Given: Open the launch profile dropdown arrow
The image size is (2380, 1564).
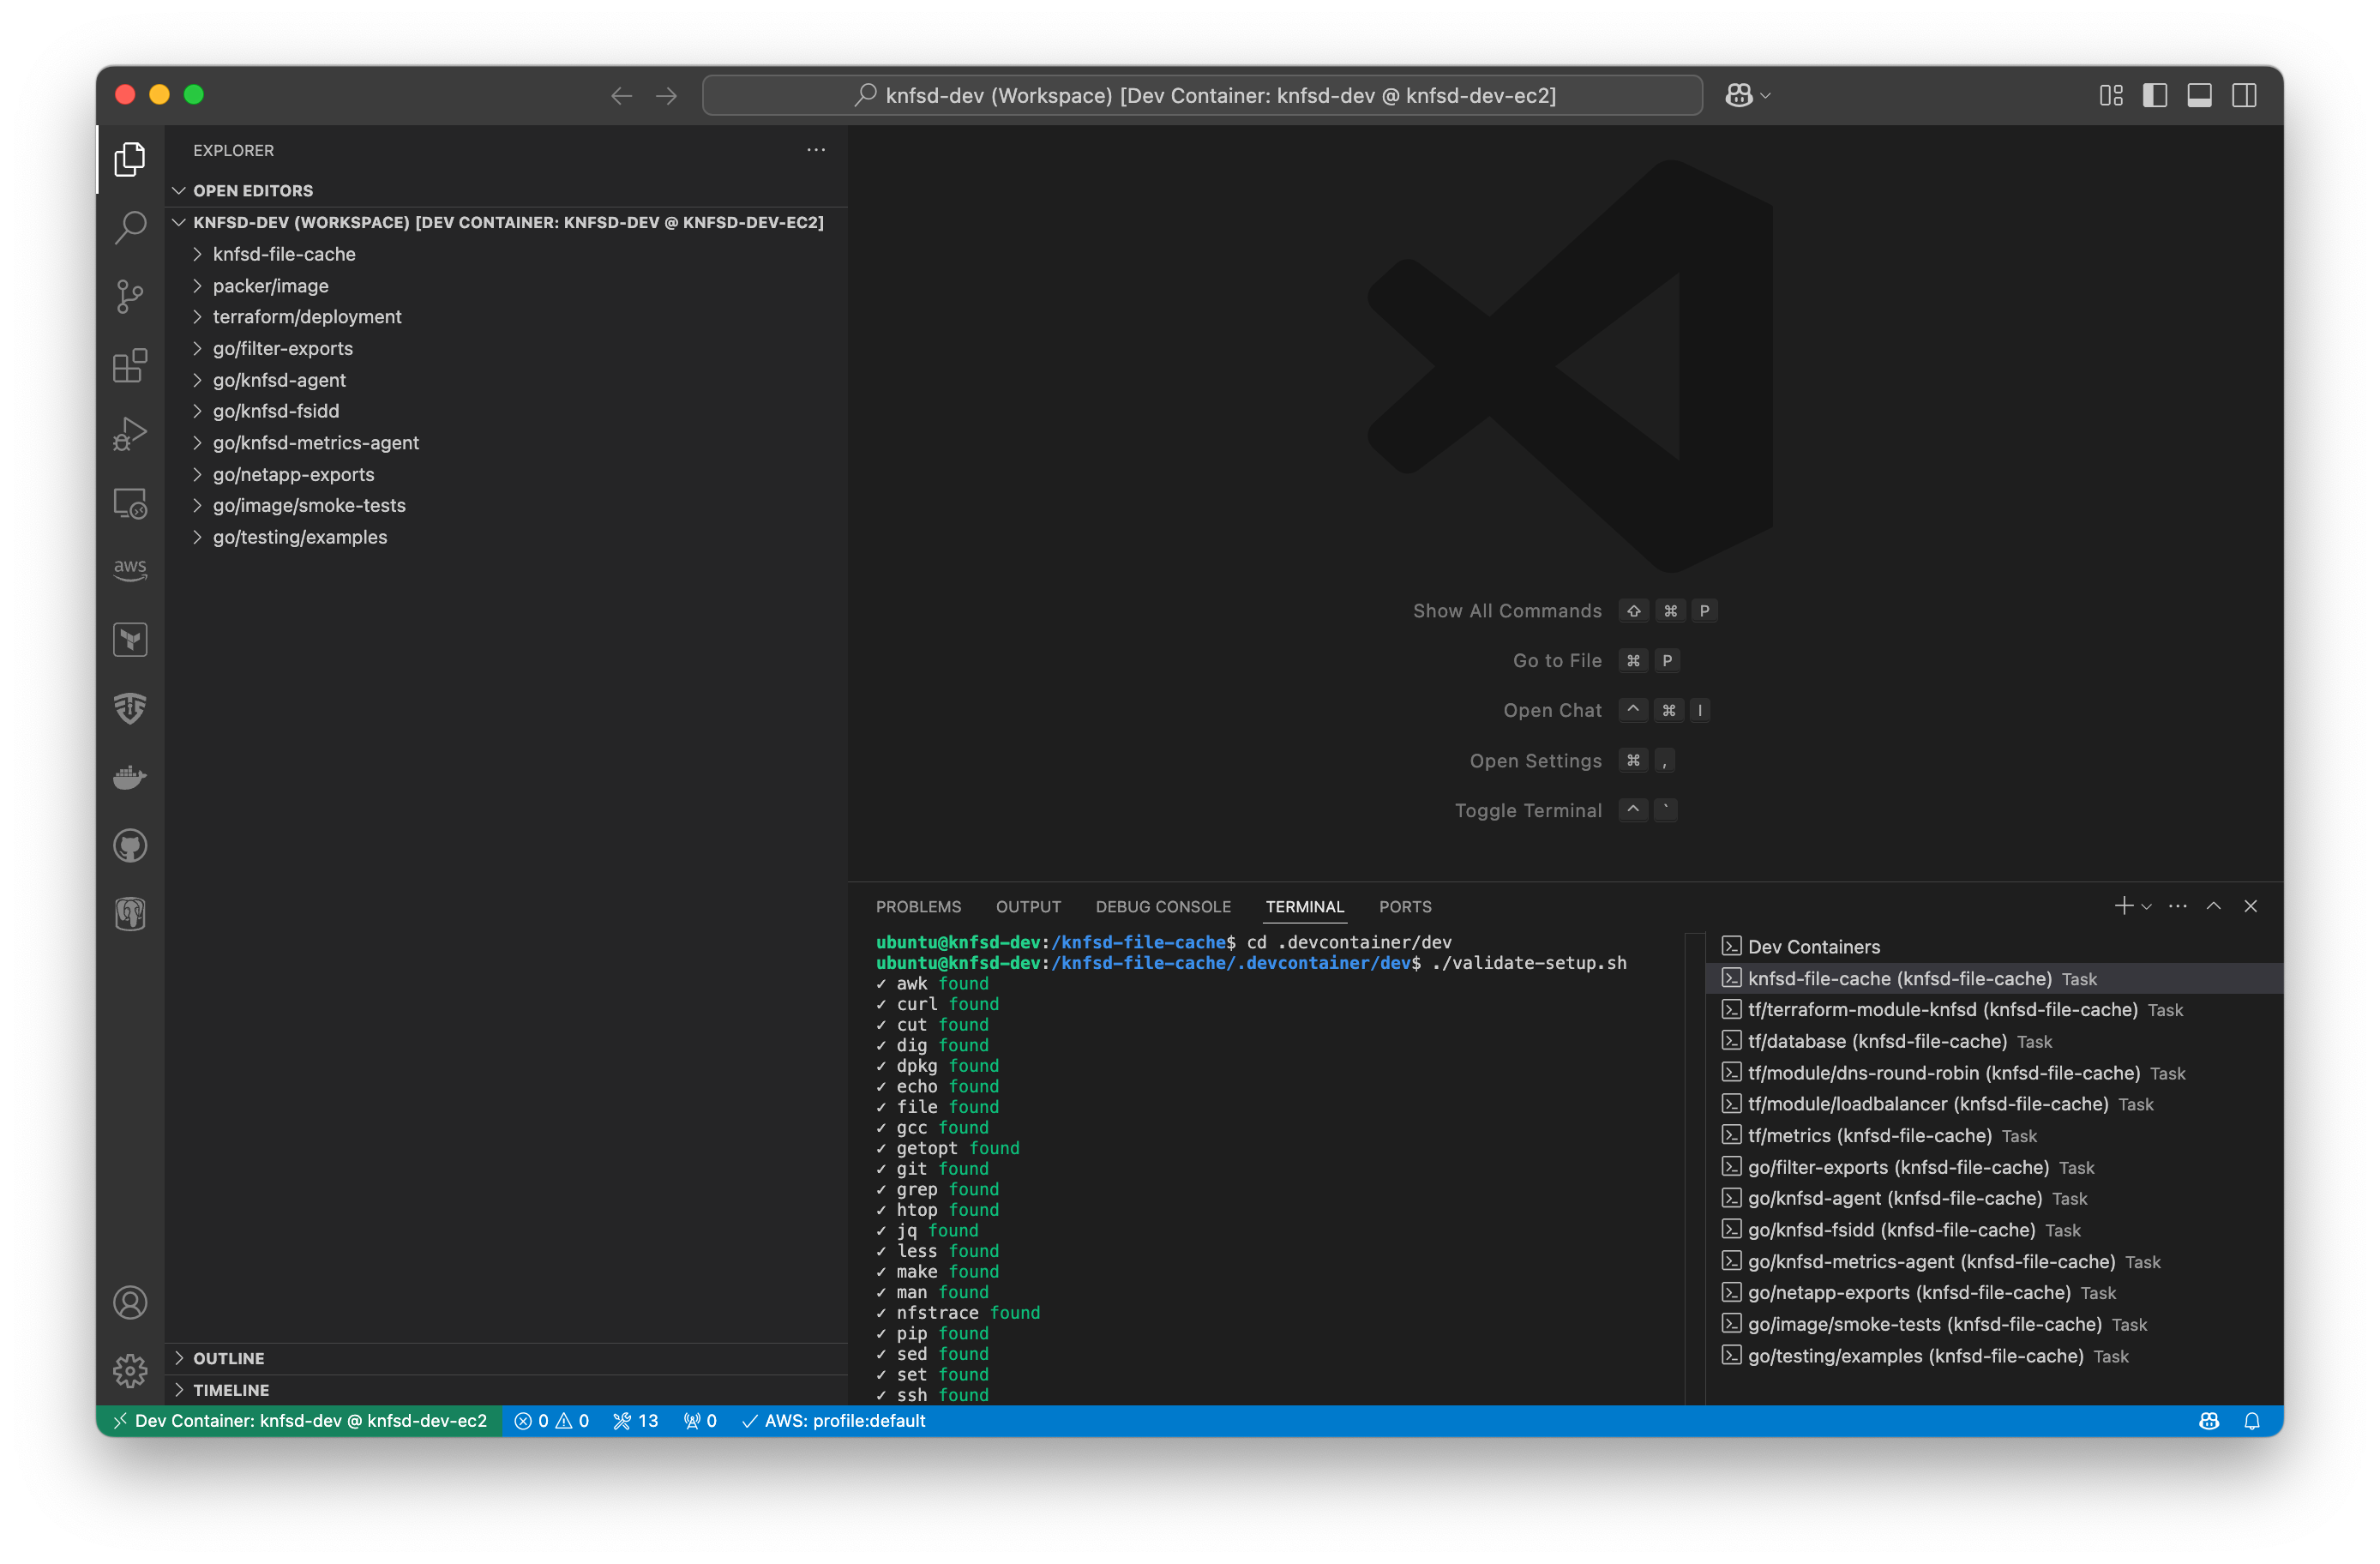Looking at the screenshot, I should pos(2146,907).
